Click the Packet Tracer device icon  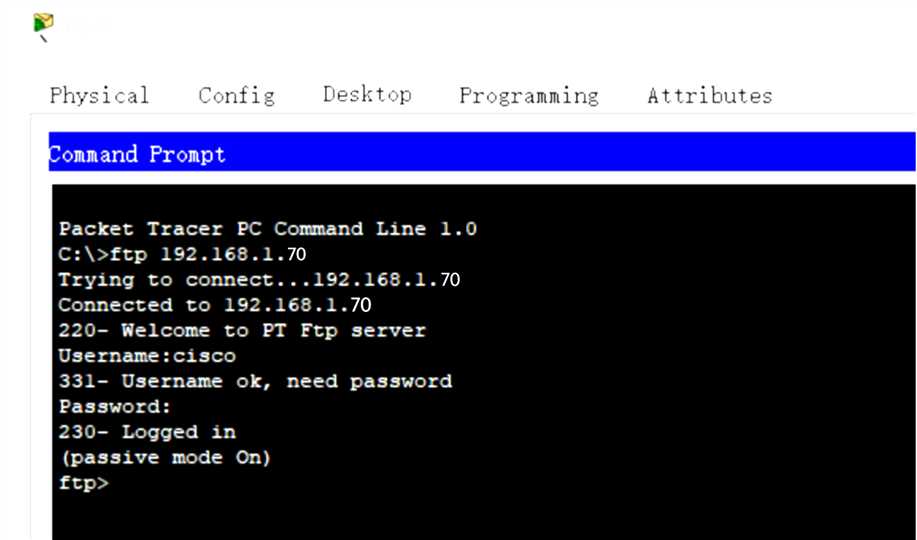pos(43,25)
